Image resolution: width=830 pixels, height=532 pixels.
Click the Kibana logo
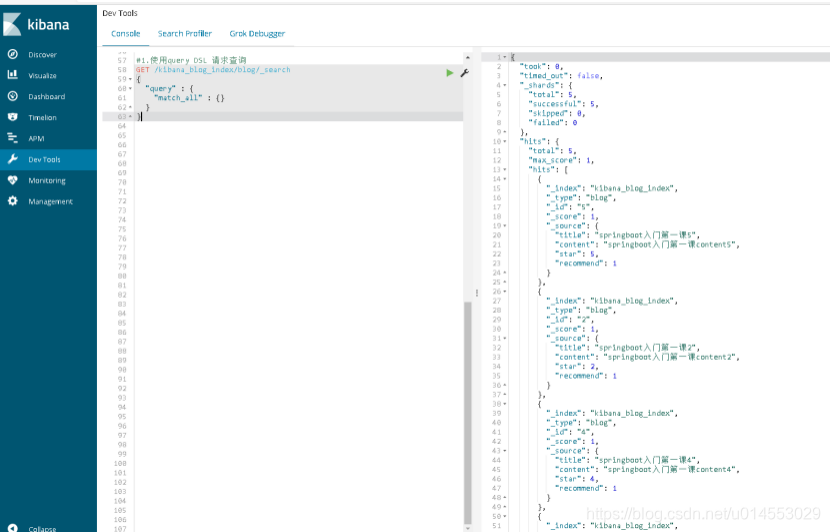pyautogui.click(x=35, y=24)
